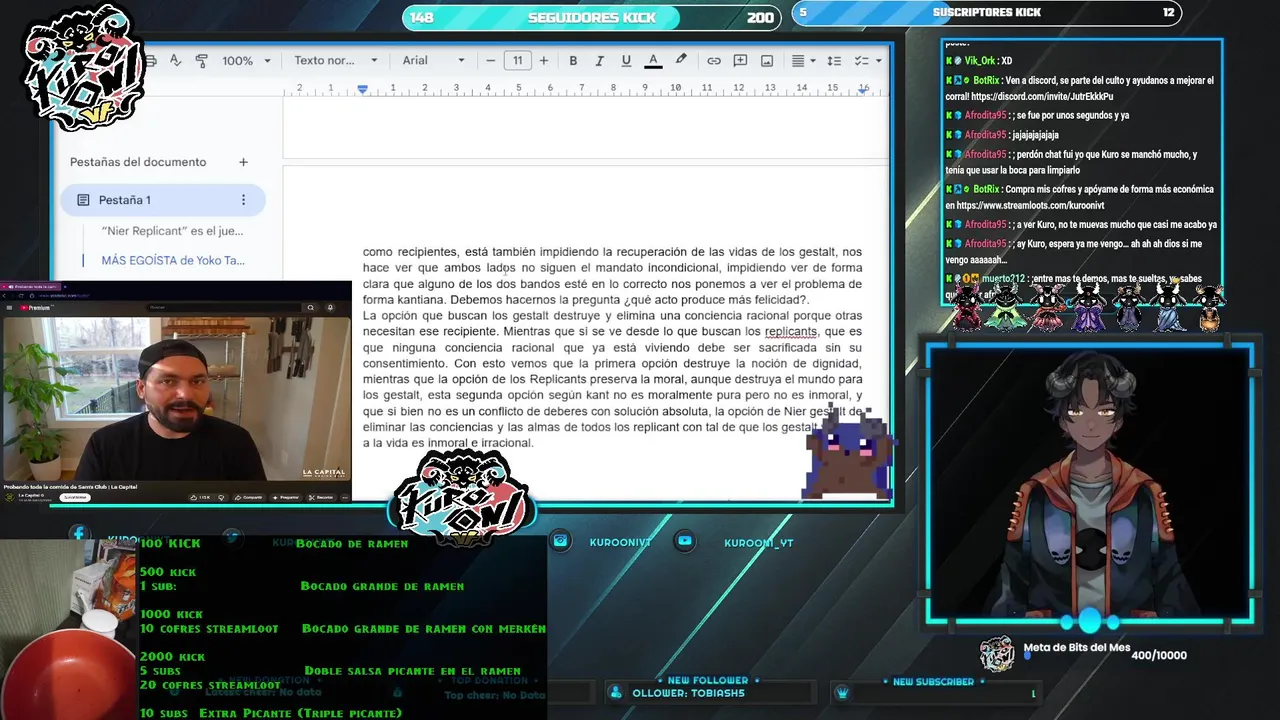Click the like button showing 113 K

click(200, 497)
